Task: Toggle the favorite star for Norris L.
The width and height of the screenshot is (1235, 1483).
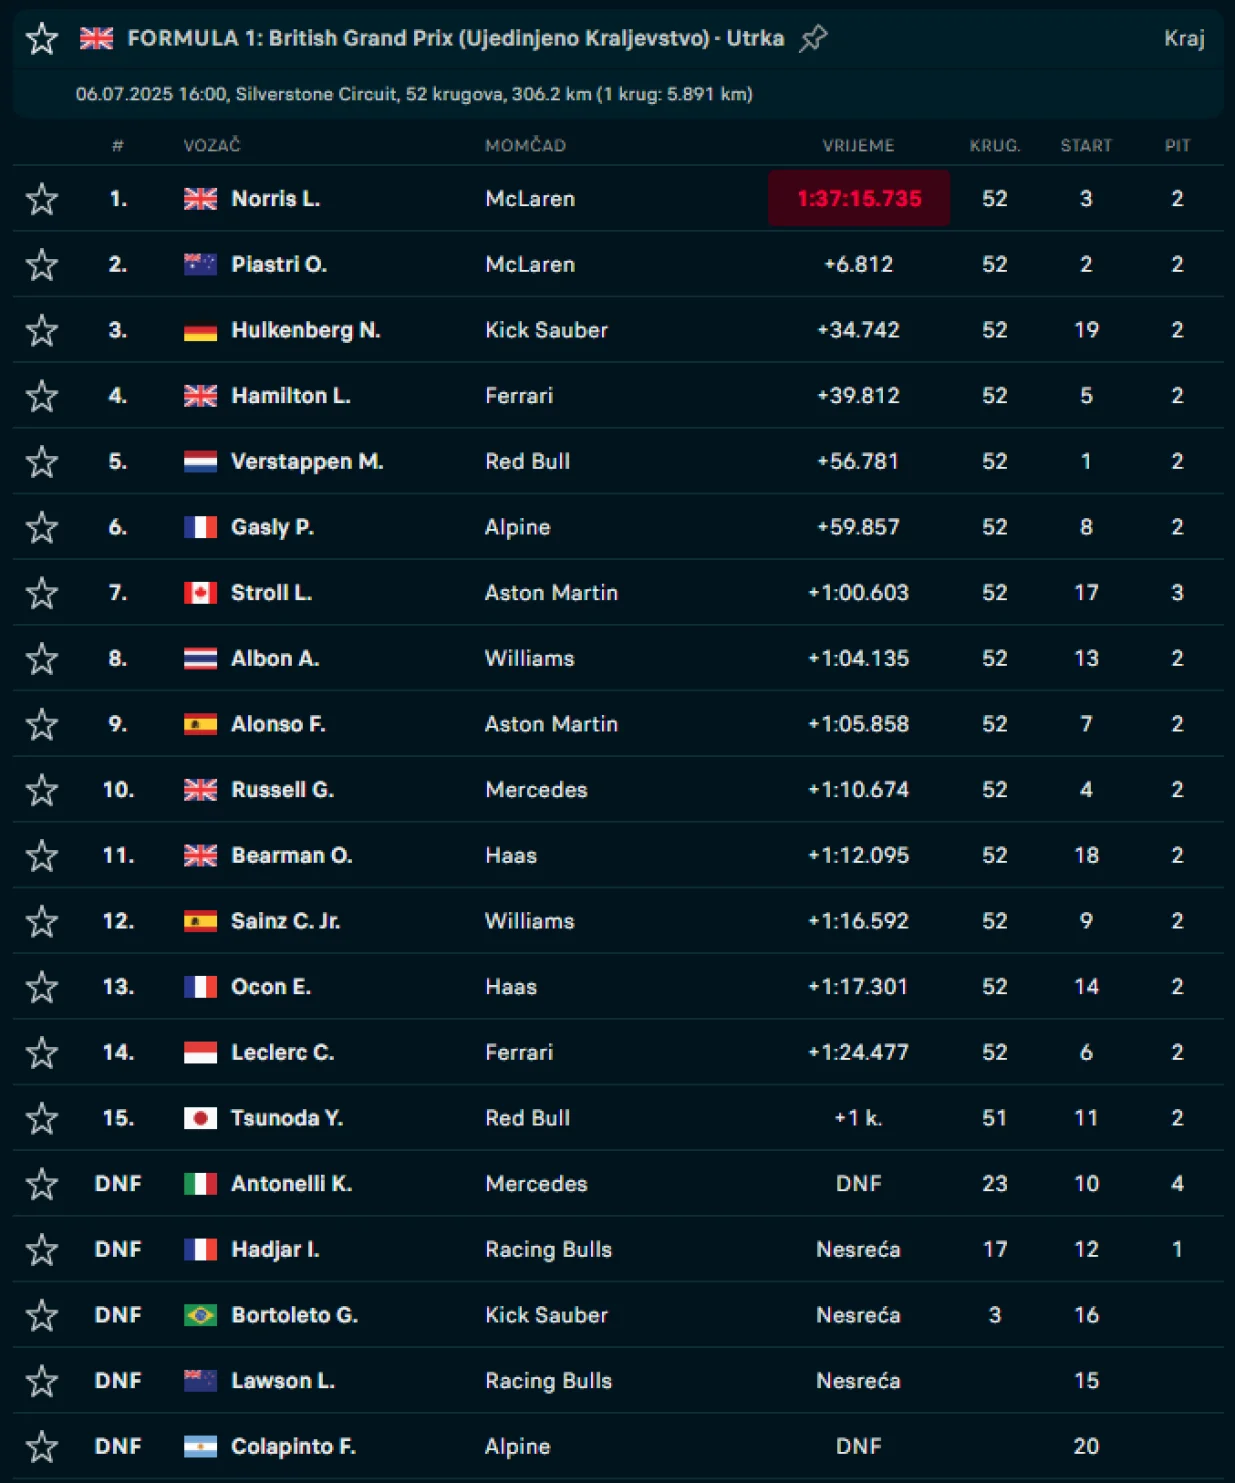Action: click(42, 199)
